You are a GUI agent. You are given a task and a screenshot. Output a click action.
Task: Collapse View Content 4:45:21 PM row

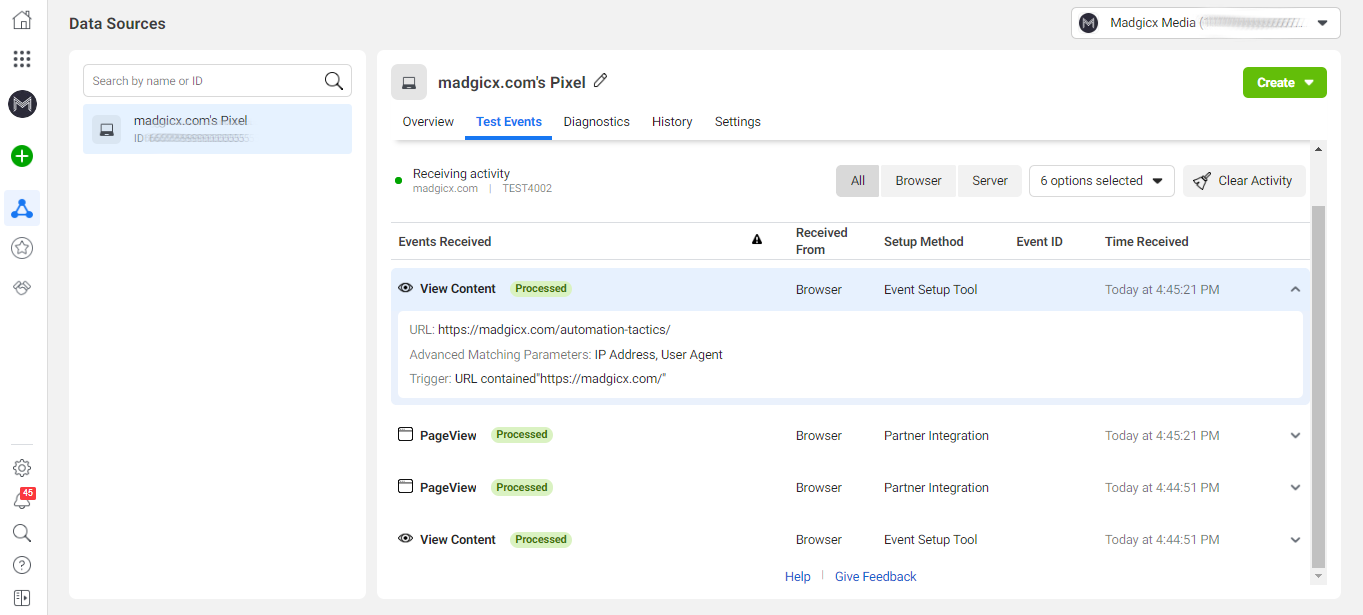1295,289
